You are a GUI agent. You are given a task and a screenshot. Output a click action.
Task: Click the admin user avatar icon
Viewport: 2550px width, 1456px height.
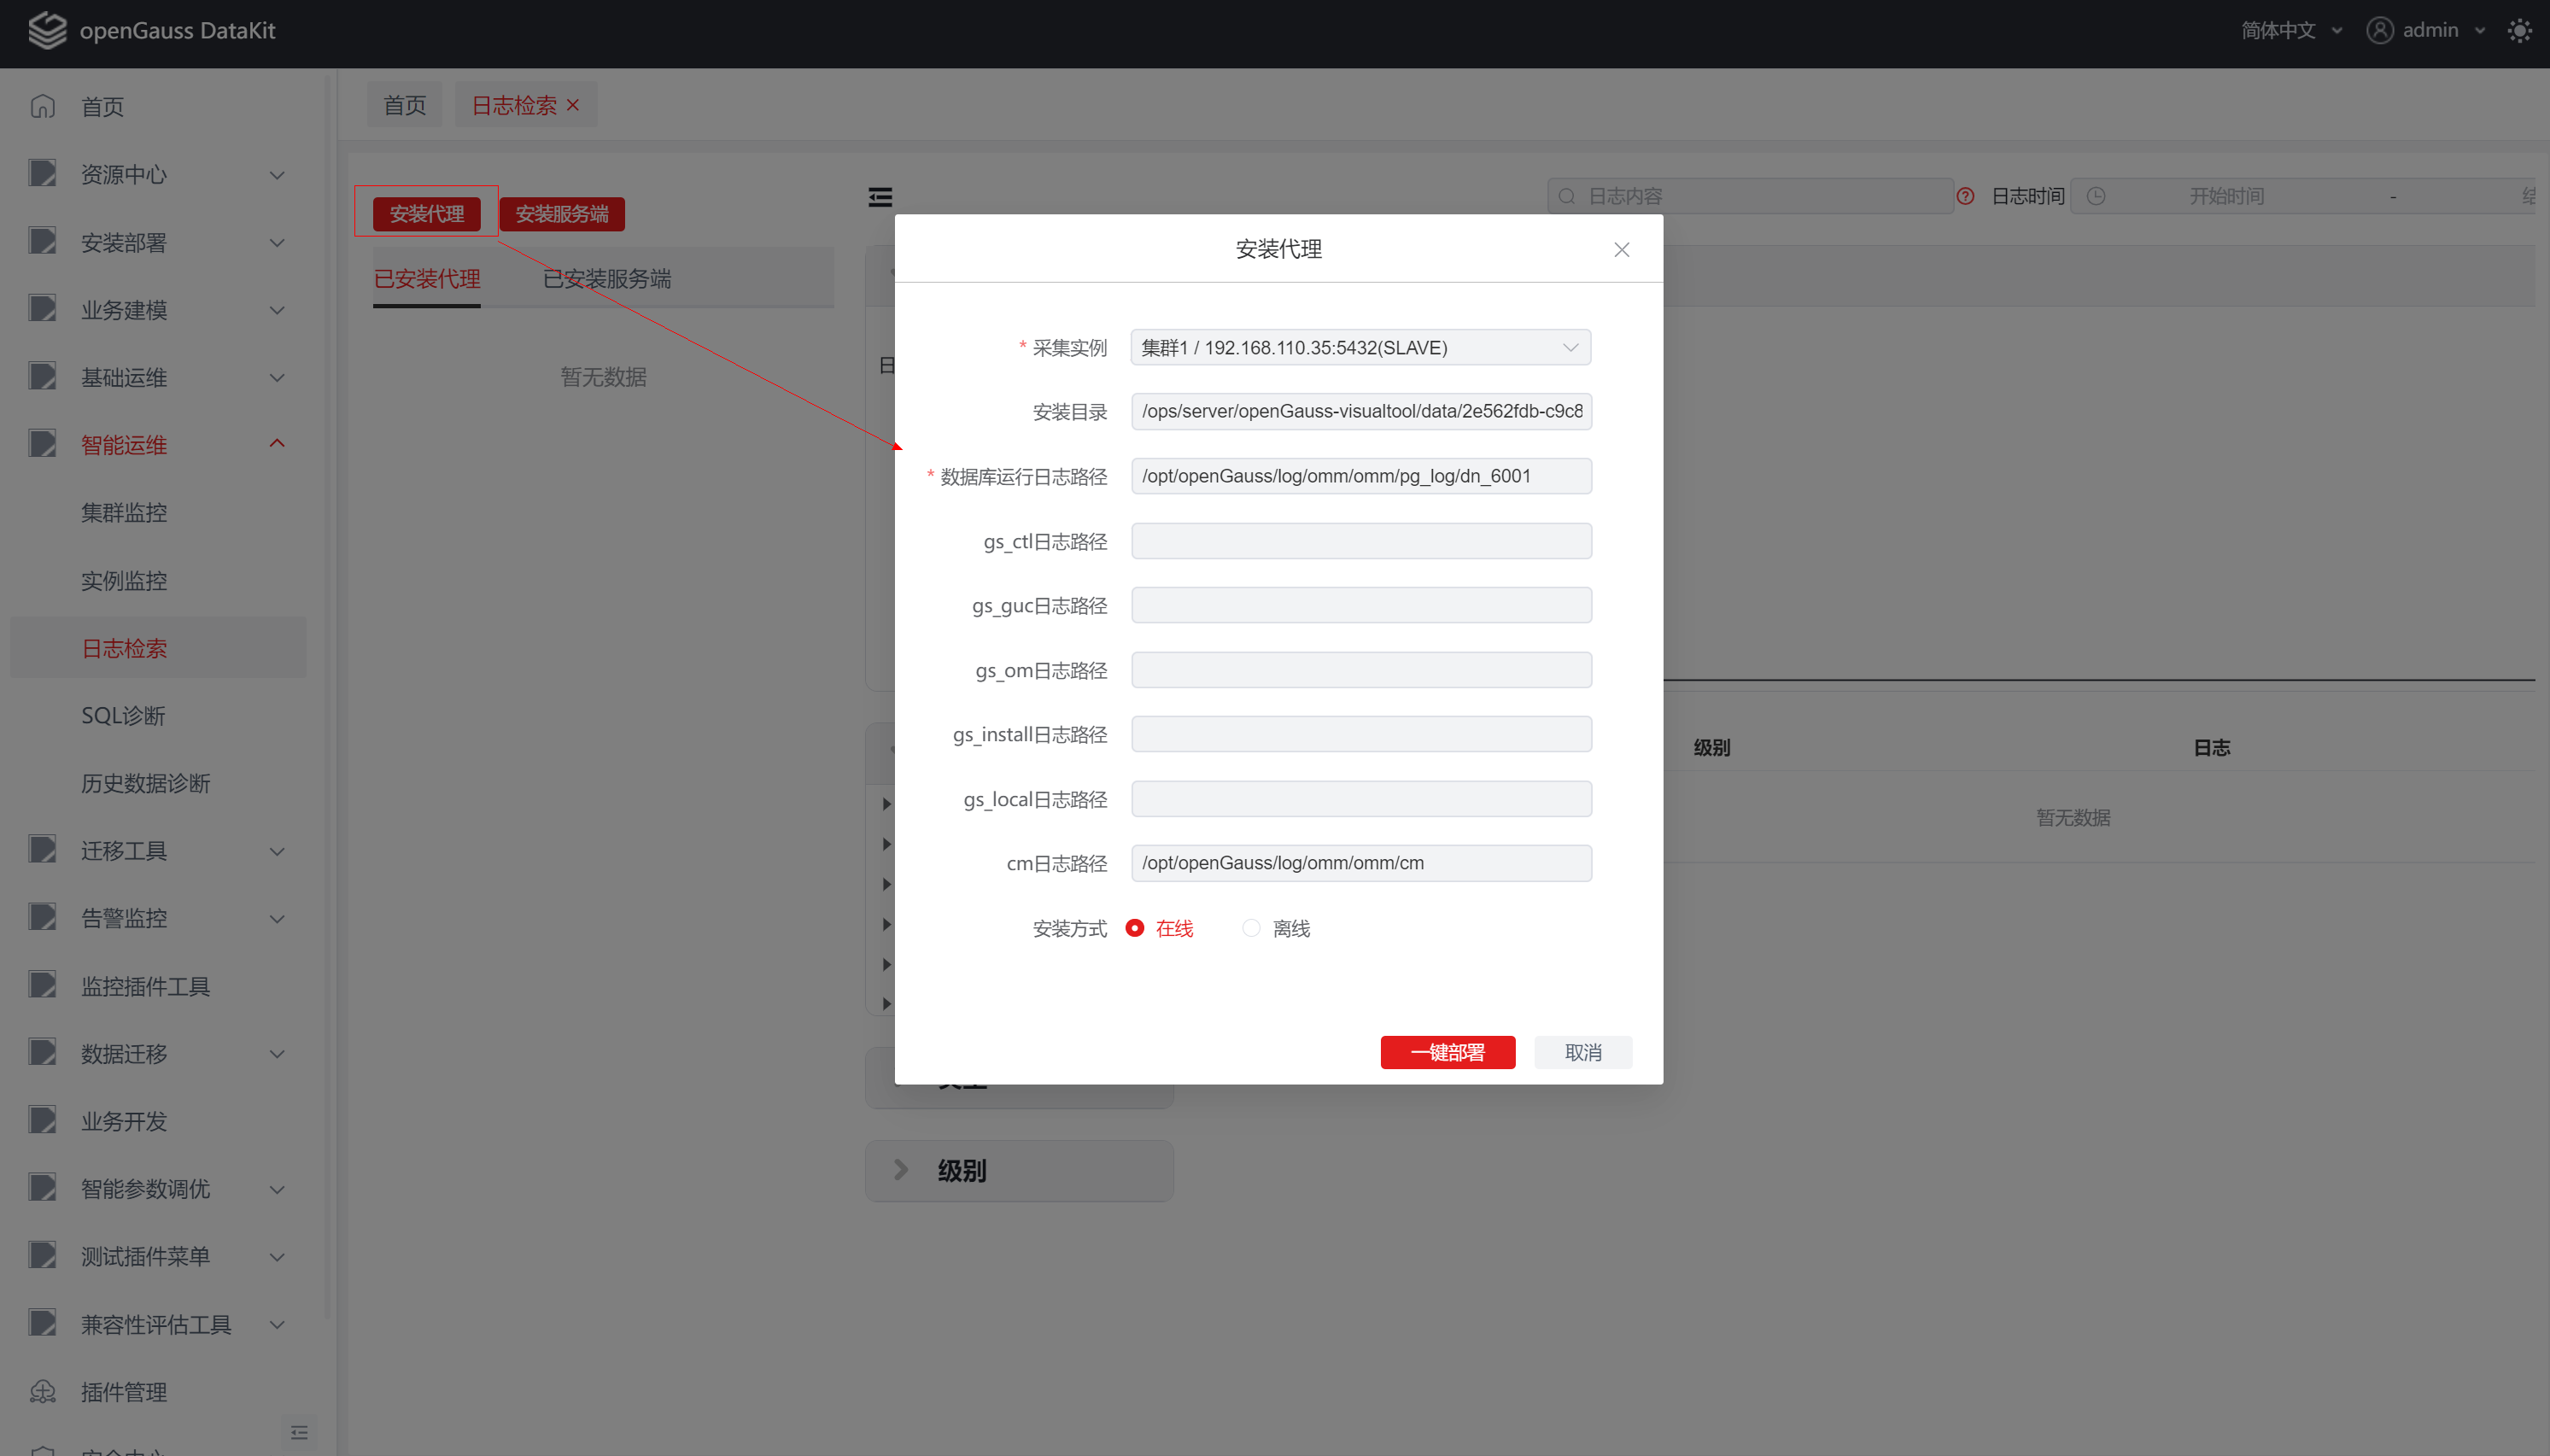tap(2379, 31)
